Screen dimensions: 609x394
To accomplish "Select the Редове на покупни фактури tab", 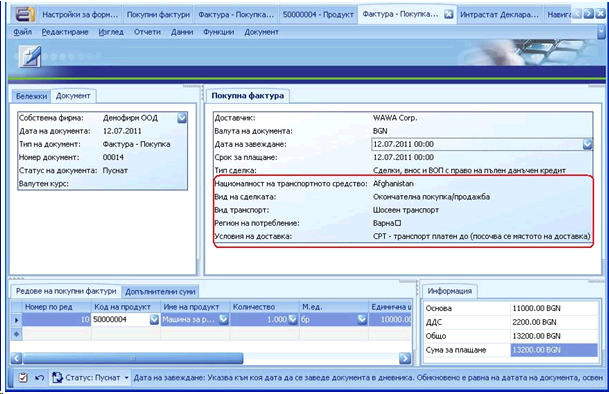I will 66,291.
